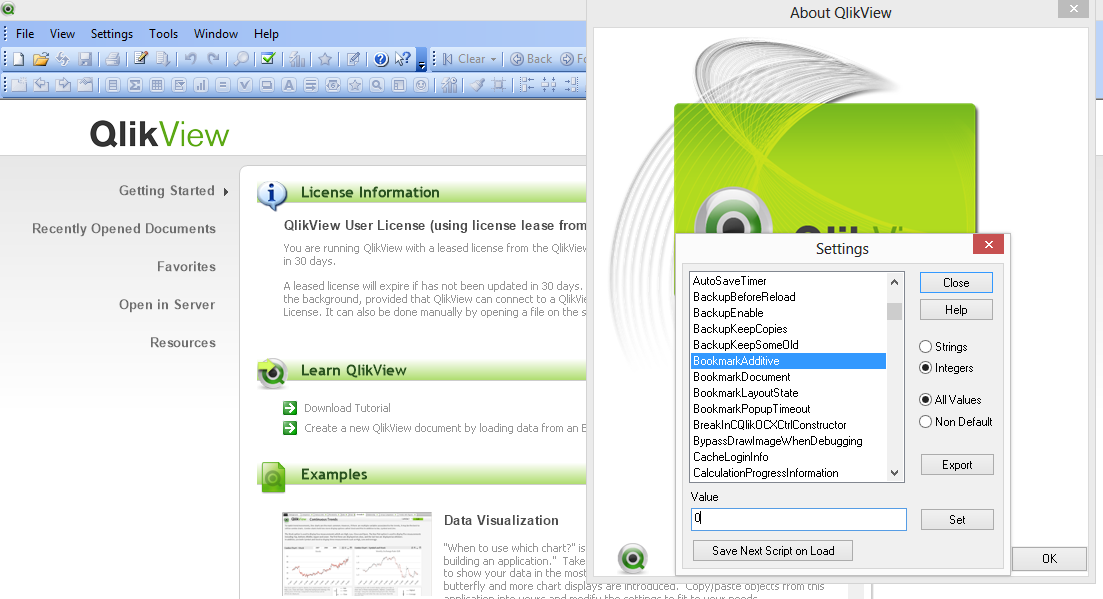Open the Settings menu
The width and height of the screenshot is (1103, 599).
tap(111, 34)
